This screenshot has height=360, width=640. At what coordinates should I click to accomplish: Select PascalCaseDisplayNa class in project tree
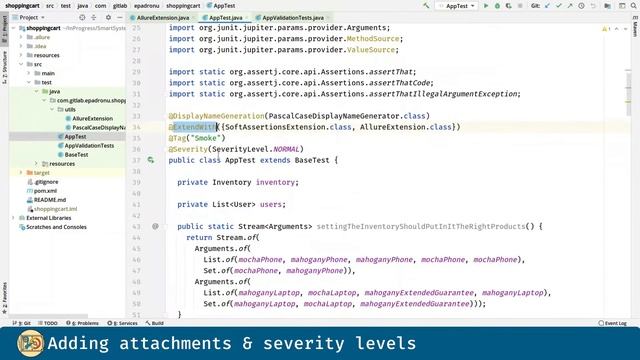[x=99, y=127]
